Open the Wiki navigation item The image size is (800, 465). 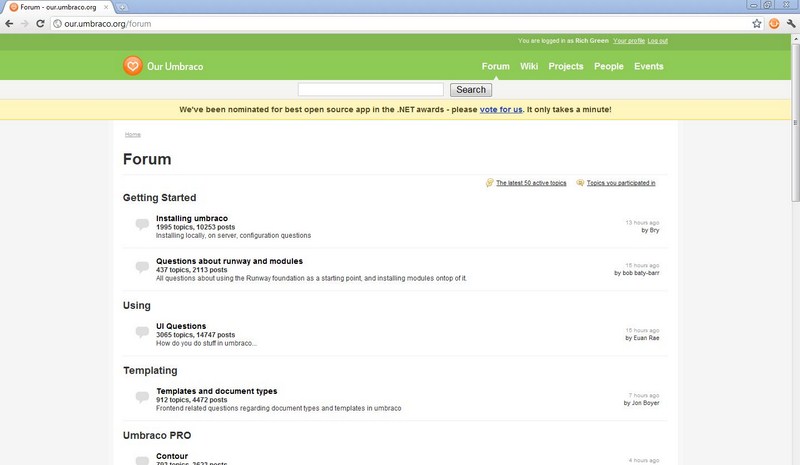pyautogui.click(x=529, y=66)
